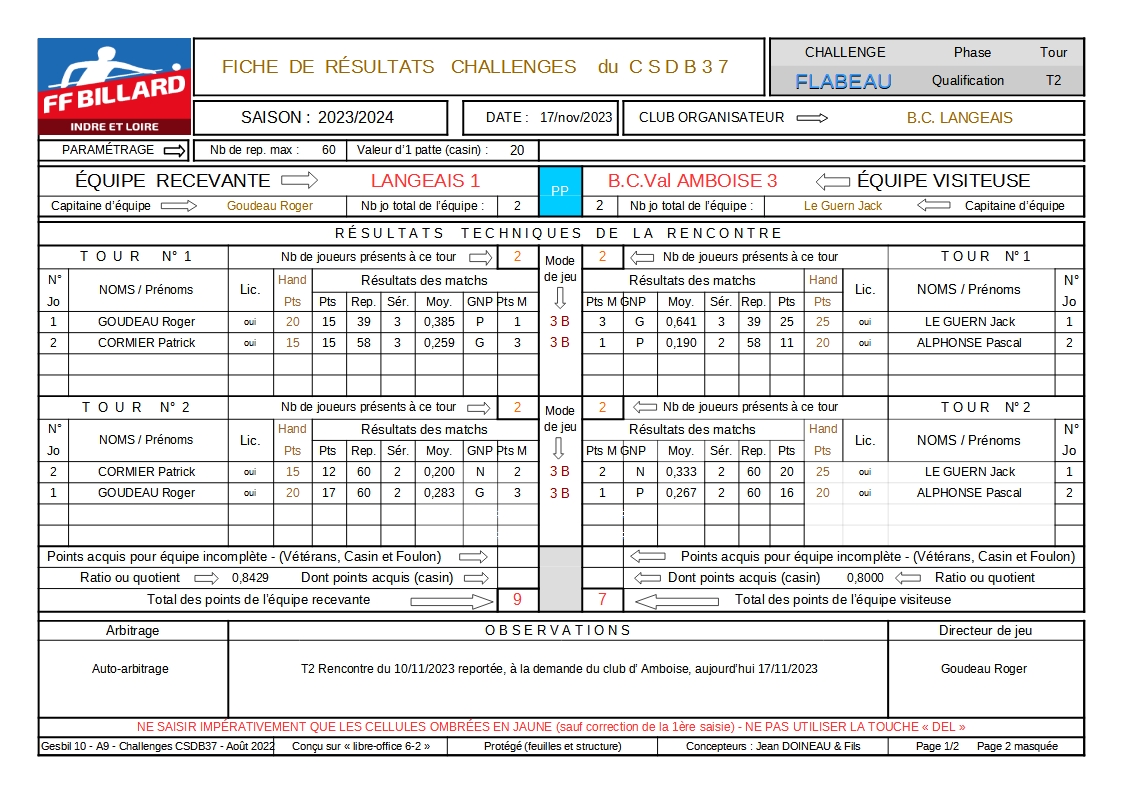This screenshot has height=794, width=1123.
Task: Click the arrow after the left Points acquis pour équipe incomplète
Action: [x=473, y=557]
